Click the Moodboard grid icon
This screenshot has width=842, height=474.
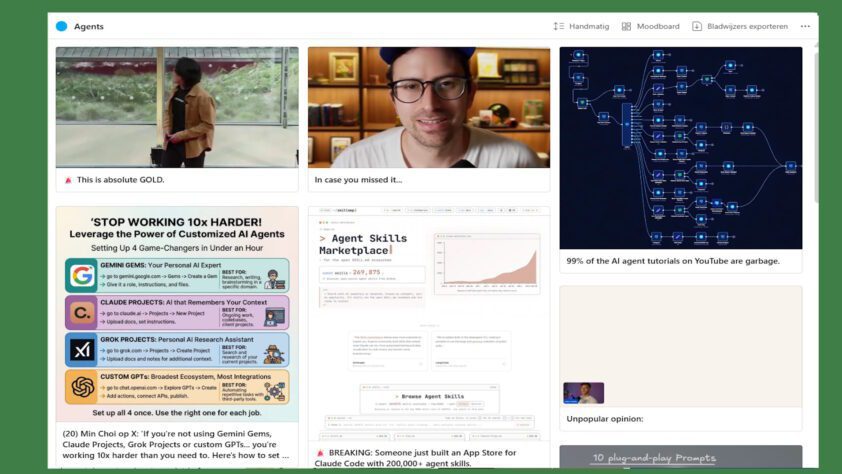coord(626,26)
